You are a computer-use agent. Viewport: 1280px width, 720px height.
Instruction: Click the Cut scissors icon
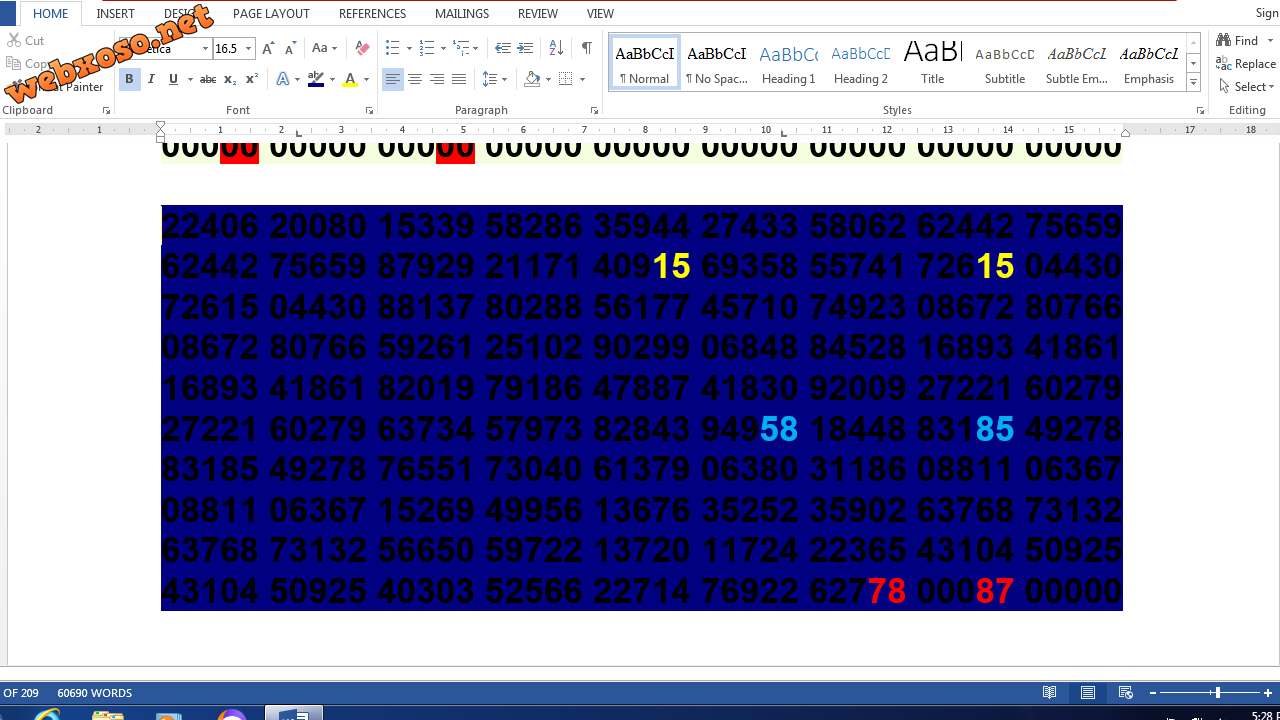(x=14, y=41)
